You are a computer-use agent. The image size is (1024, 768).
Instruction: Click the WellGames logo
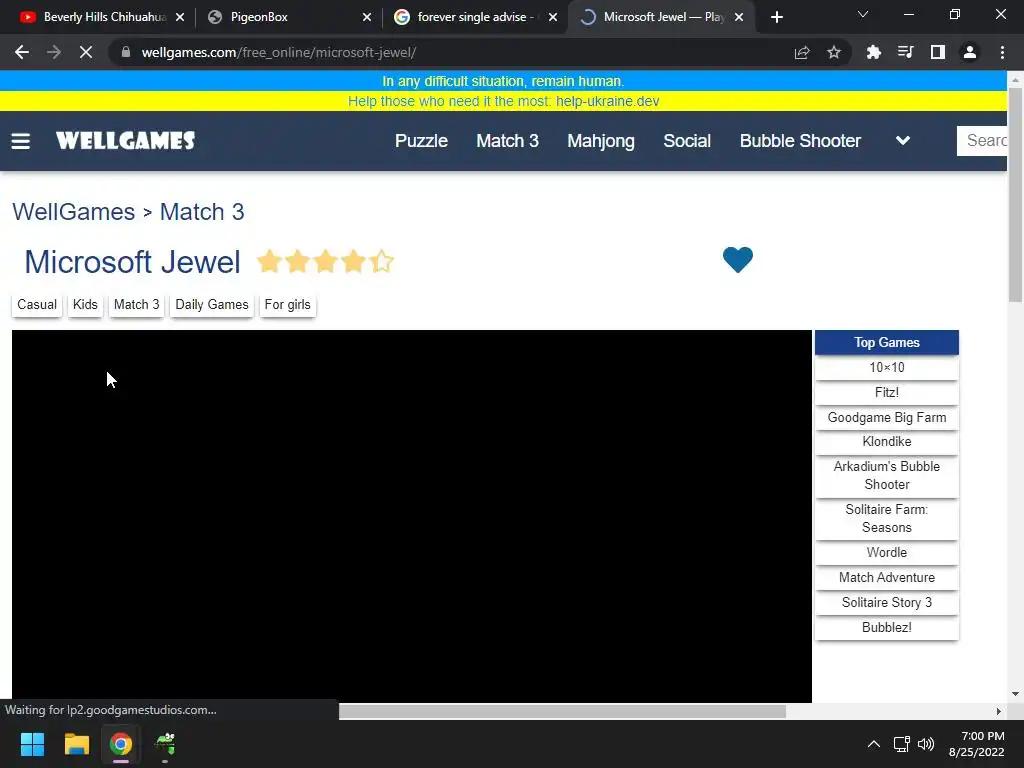(x=125, y=140)
